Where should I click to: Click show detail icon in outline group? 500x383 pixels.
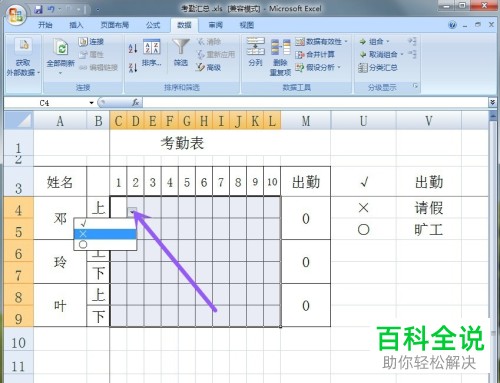(x=412, y=41)
